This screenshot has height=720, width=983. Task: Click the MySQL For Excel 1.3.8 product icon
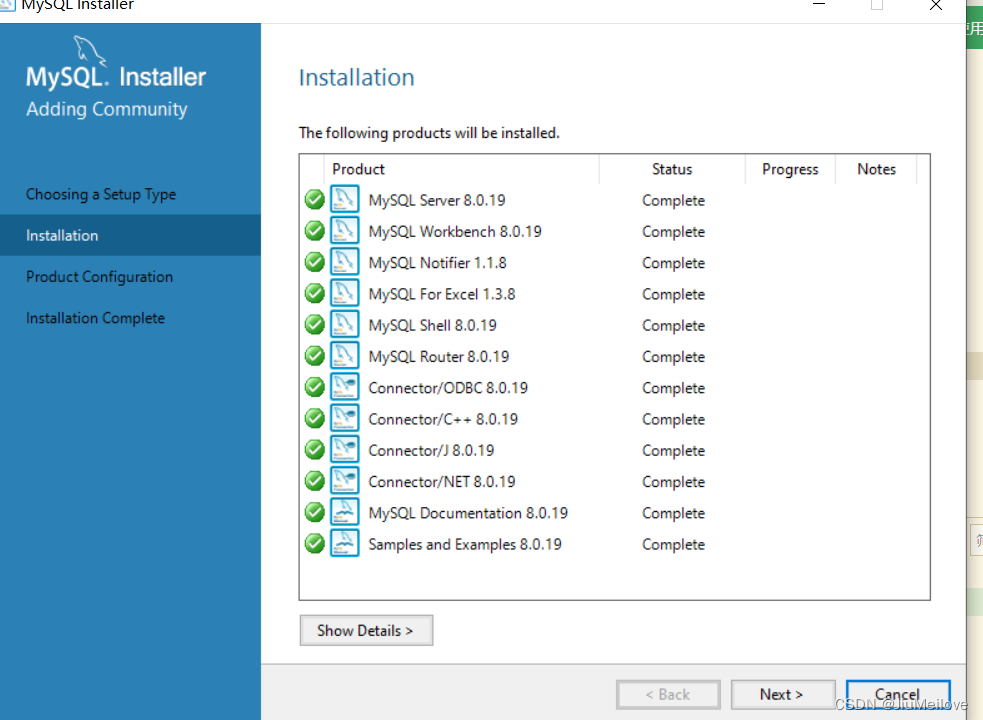(344, 294)
